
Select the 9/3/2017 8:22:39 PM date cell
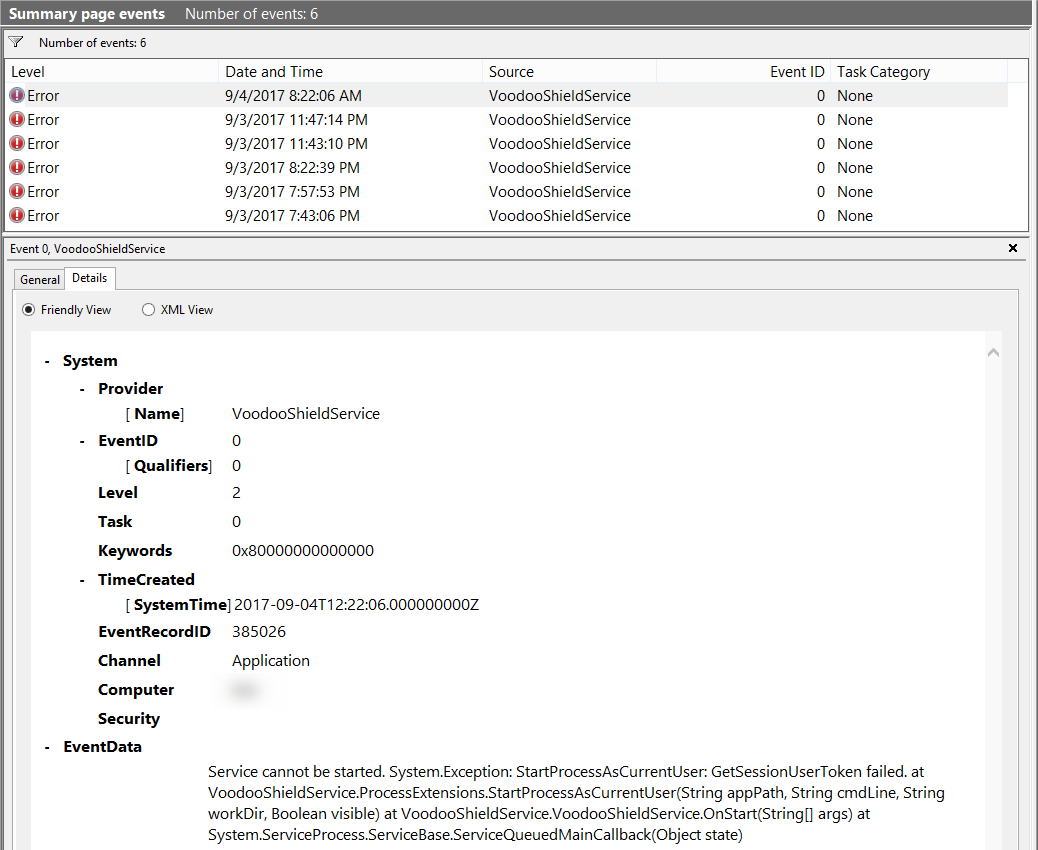click(292, 167)
